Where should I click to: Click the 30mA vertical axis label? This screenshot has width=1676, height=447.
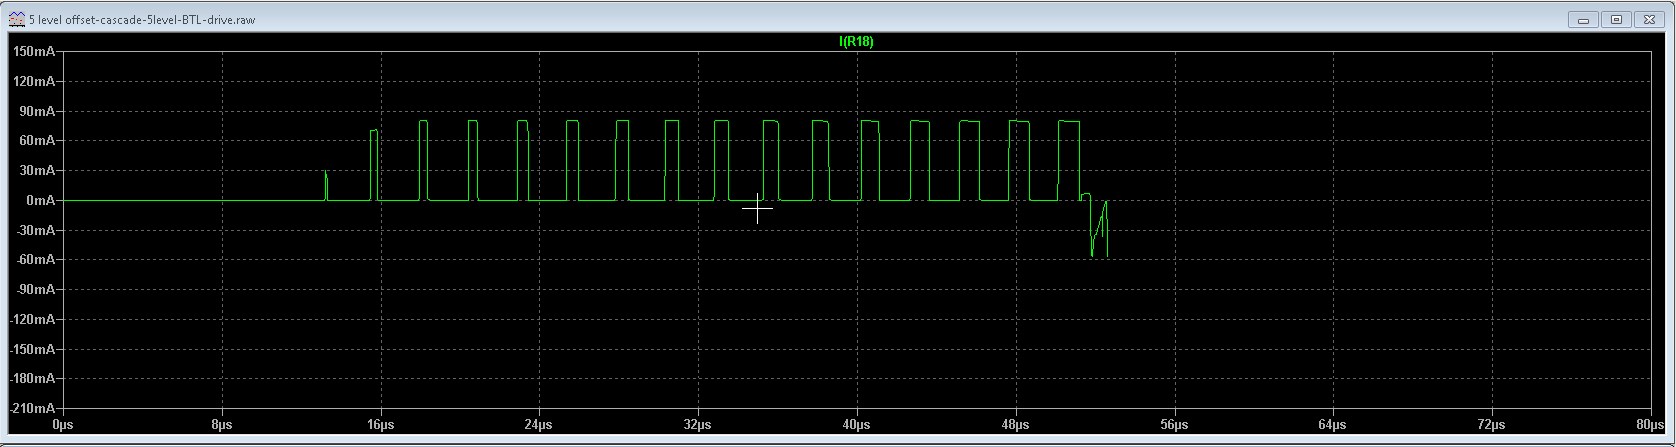point(37,171)
